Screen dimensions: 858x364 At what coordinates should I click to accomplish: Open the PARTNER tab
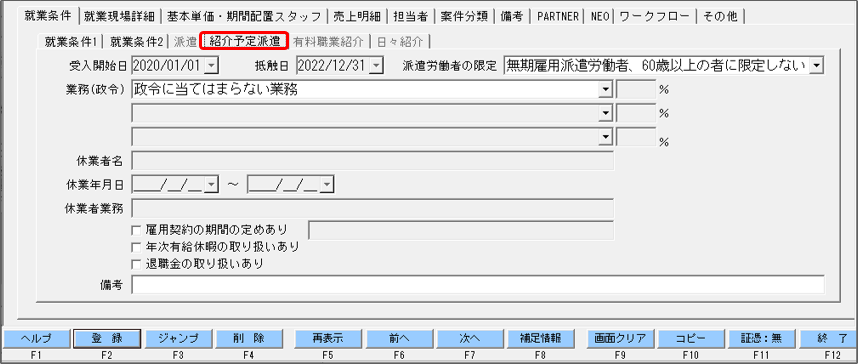(558, 16)
